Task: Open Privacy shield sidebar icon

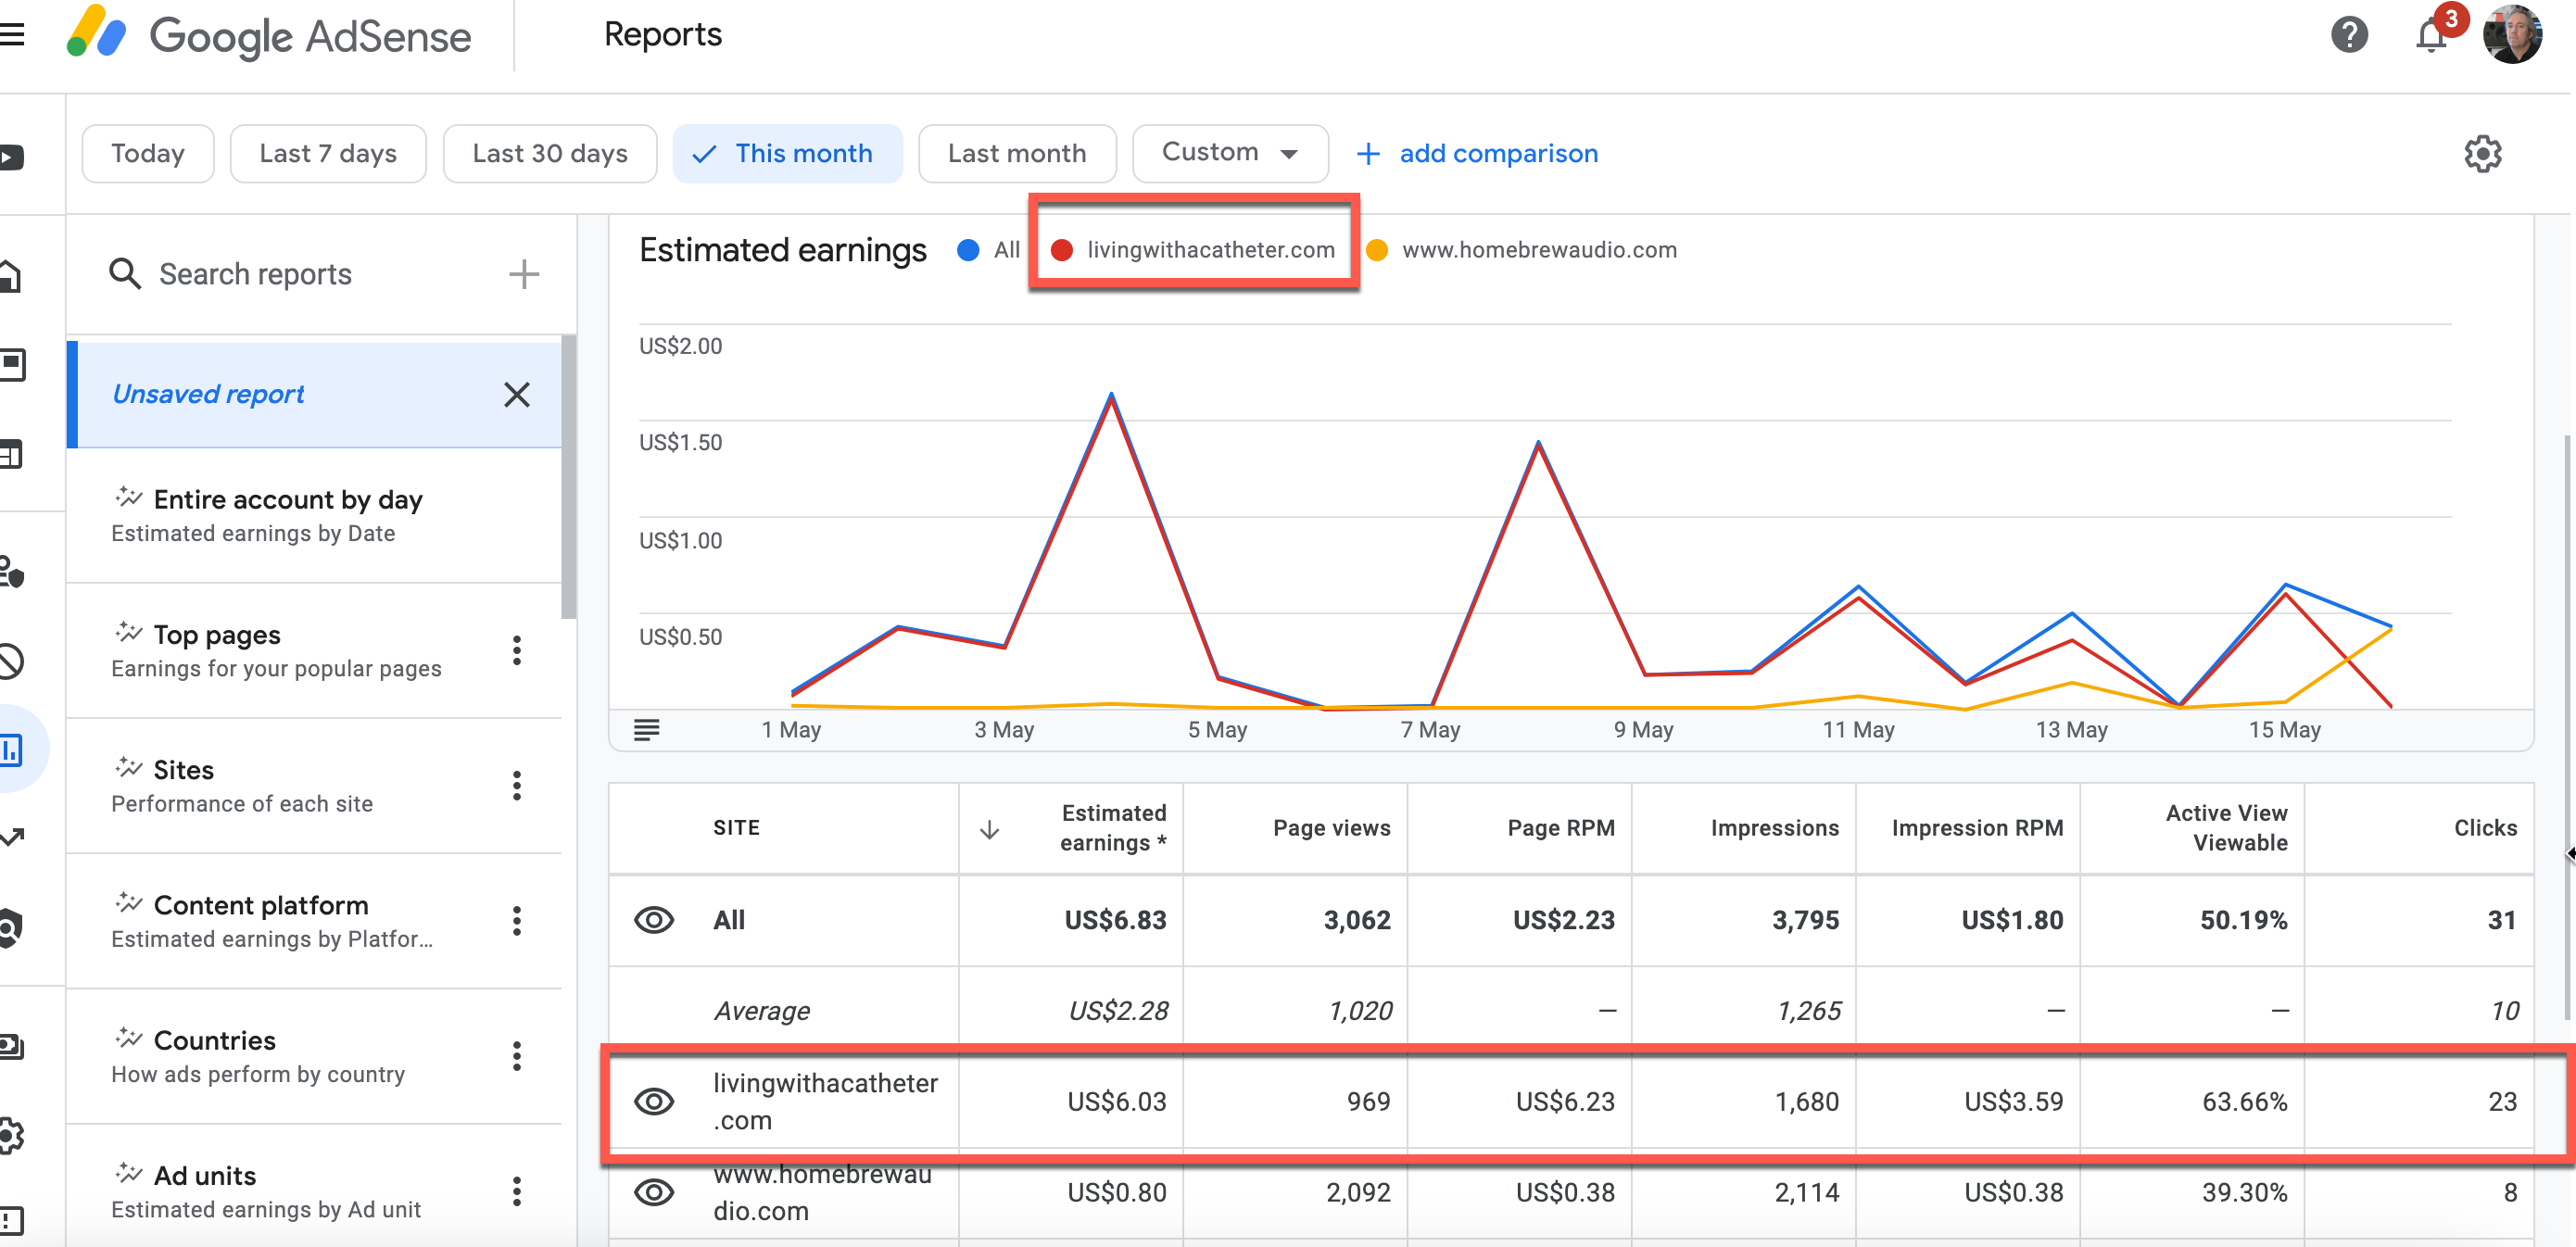Action: pyautogui.click(x=10, y=928)
